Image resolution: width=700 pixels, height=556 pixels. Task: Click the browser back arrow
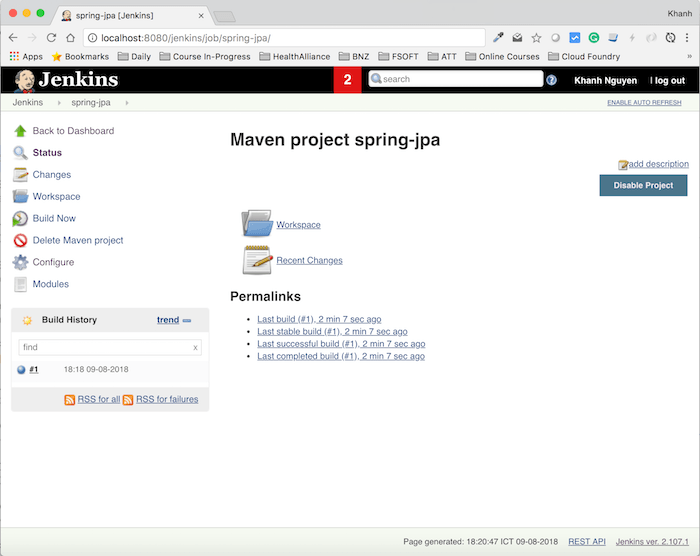coord(13,38)
